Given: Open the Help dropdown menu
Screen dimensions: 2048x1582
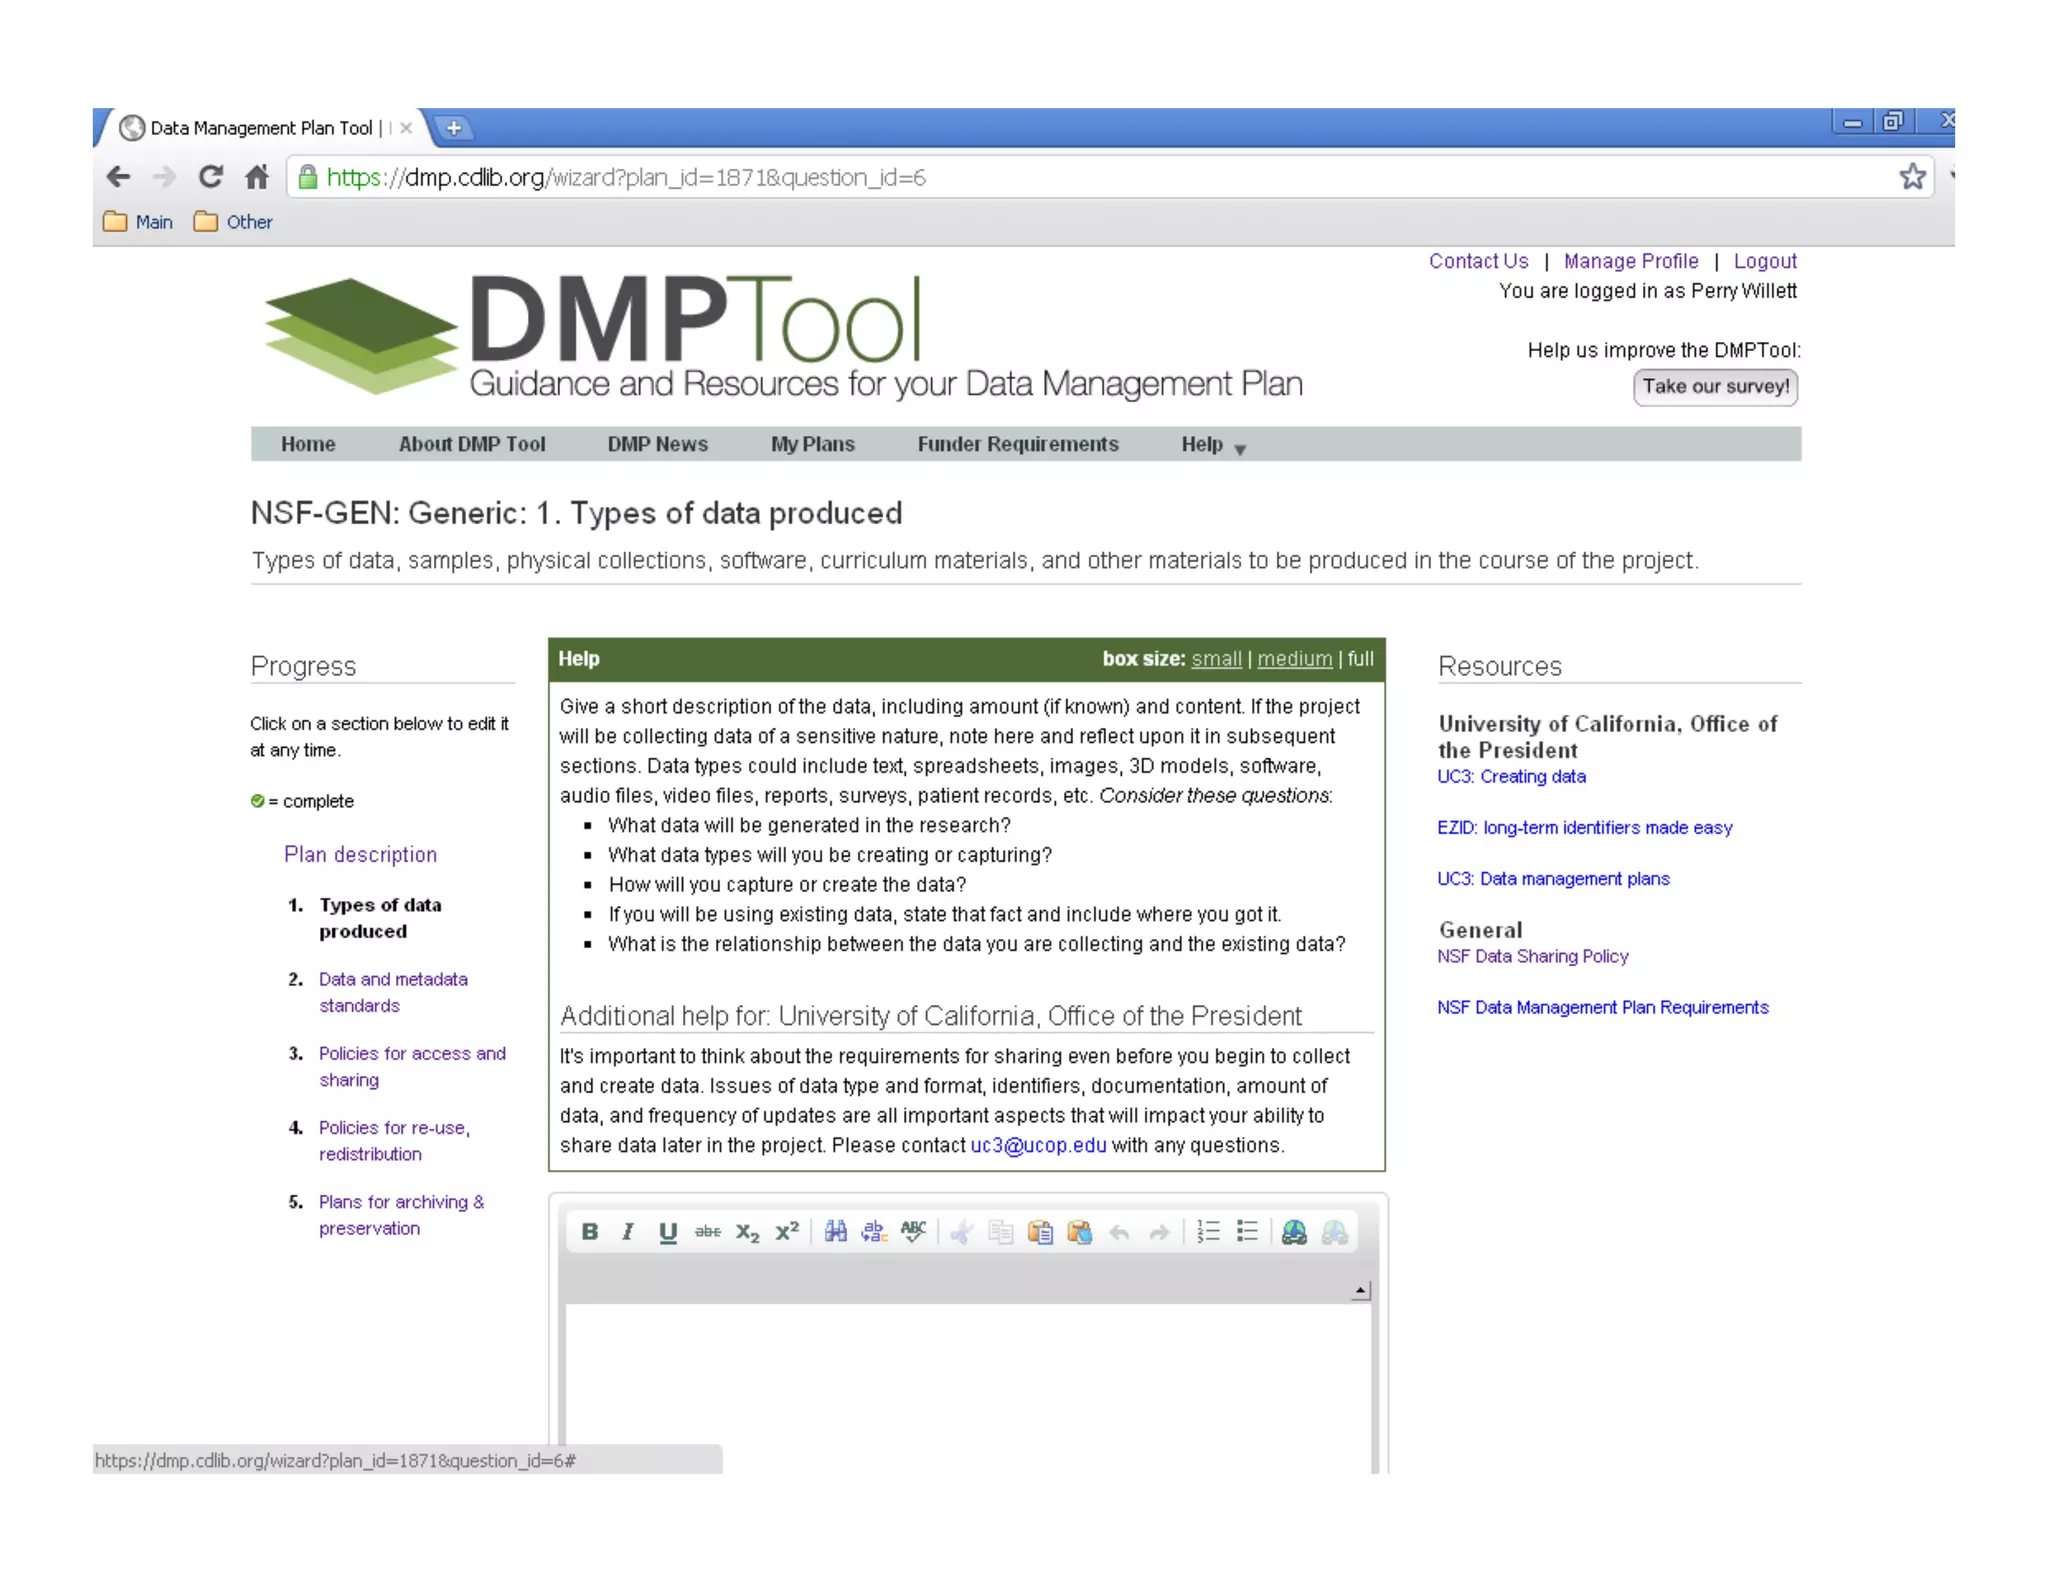Looking at the screenshot, I should 1212,445.
